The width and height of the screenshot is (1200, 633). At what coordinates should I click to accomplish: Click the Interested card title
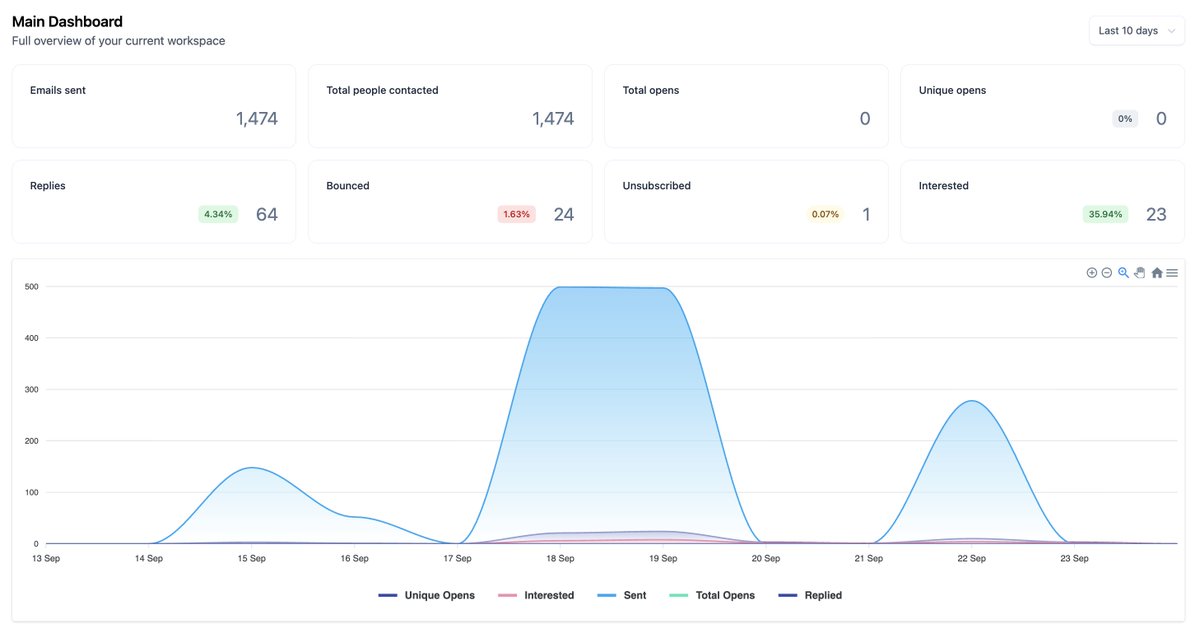pyautogui.click(x=944, y=186)
